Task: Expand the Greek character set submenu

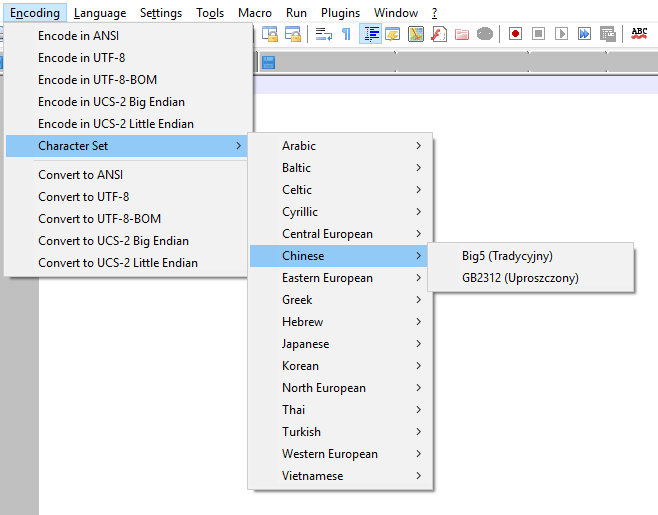Action: 340,300
